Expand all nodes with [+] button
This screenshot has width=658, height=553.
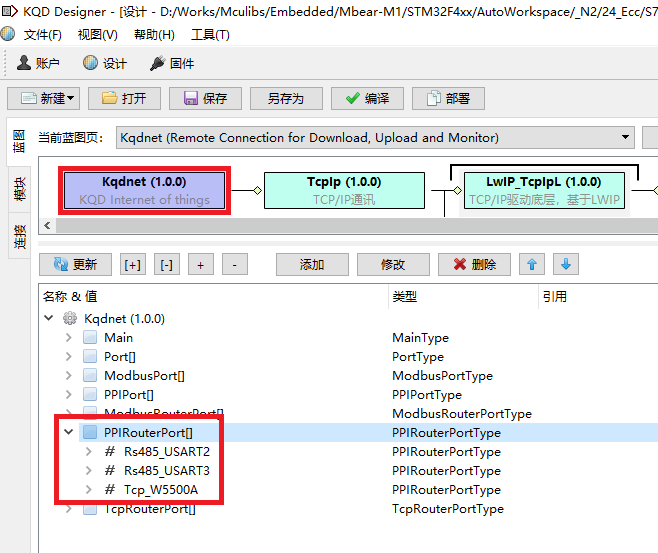(x=132, y=264)
